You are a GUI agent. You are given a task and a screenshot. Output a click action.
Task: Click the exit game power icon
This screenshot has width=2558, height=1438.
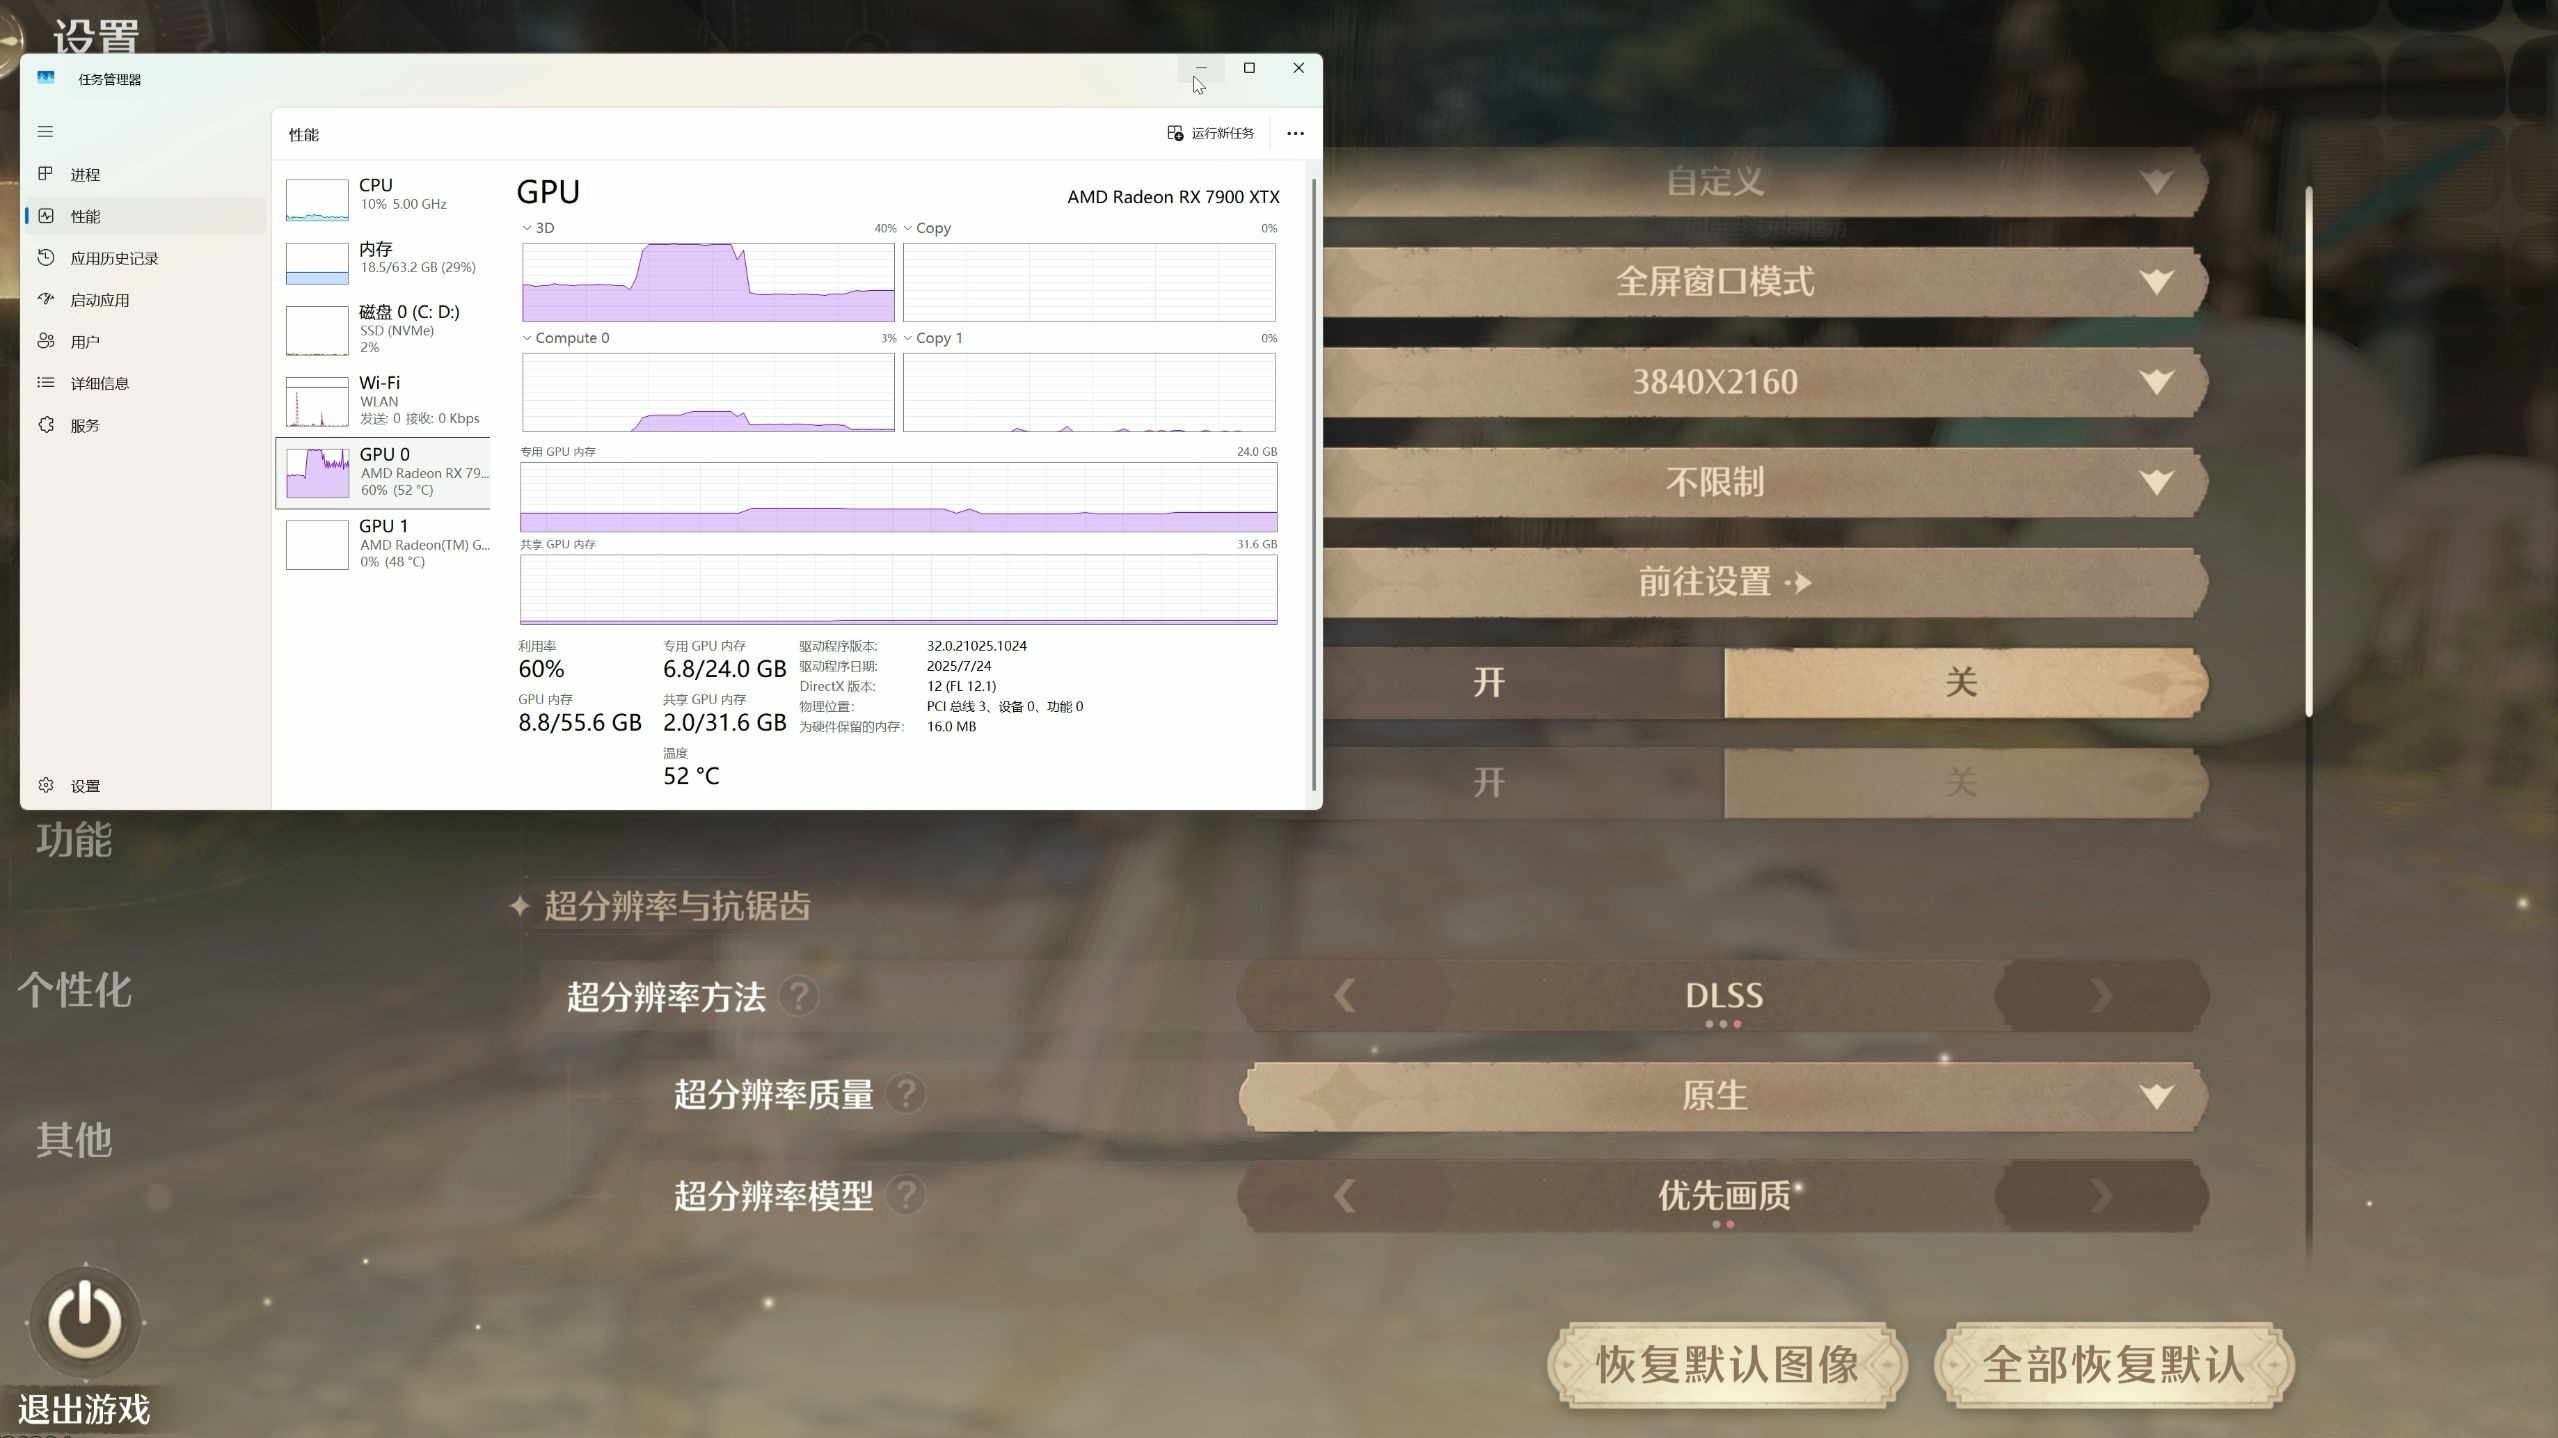(85, 1320)
